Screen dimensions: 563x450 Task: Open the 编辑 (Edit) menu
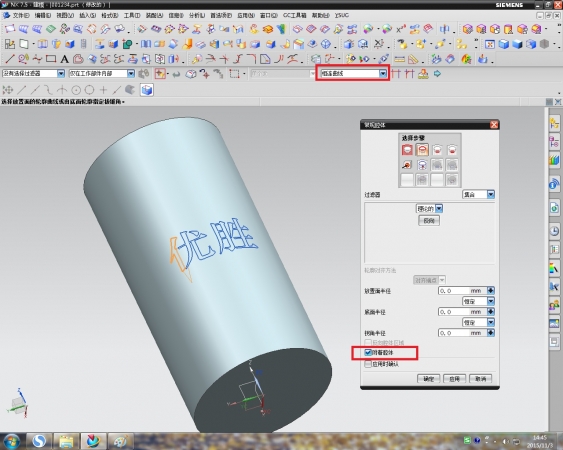click(43, 15)
